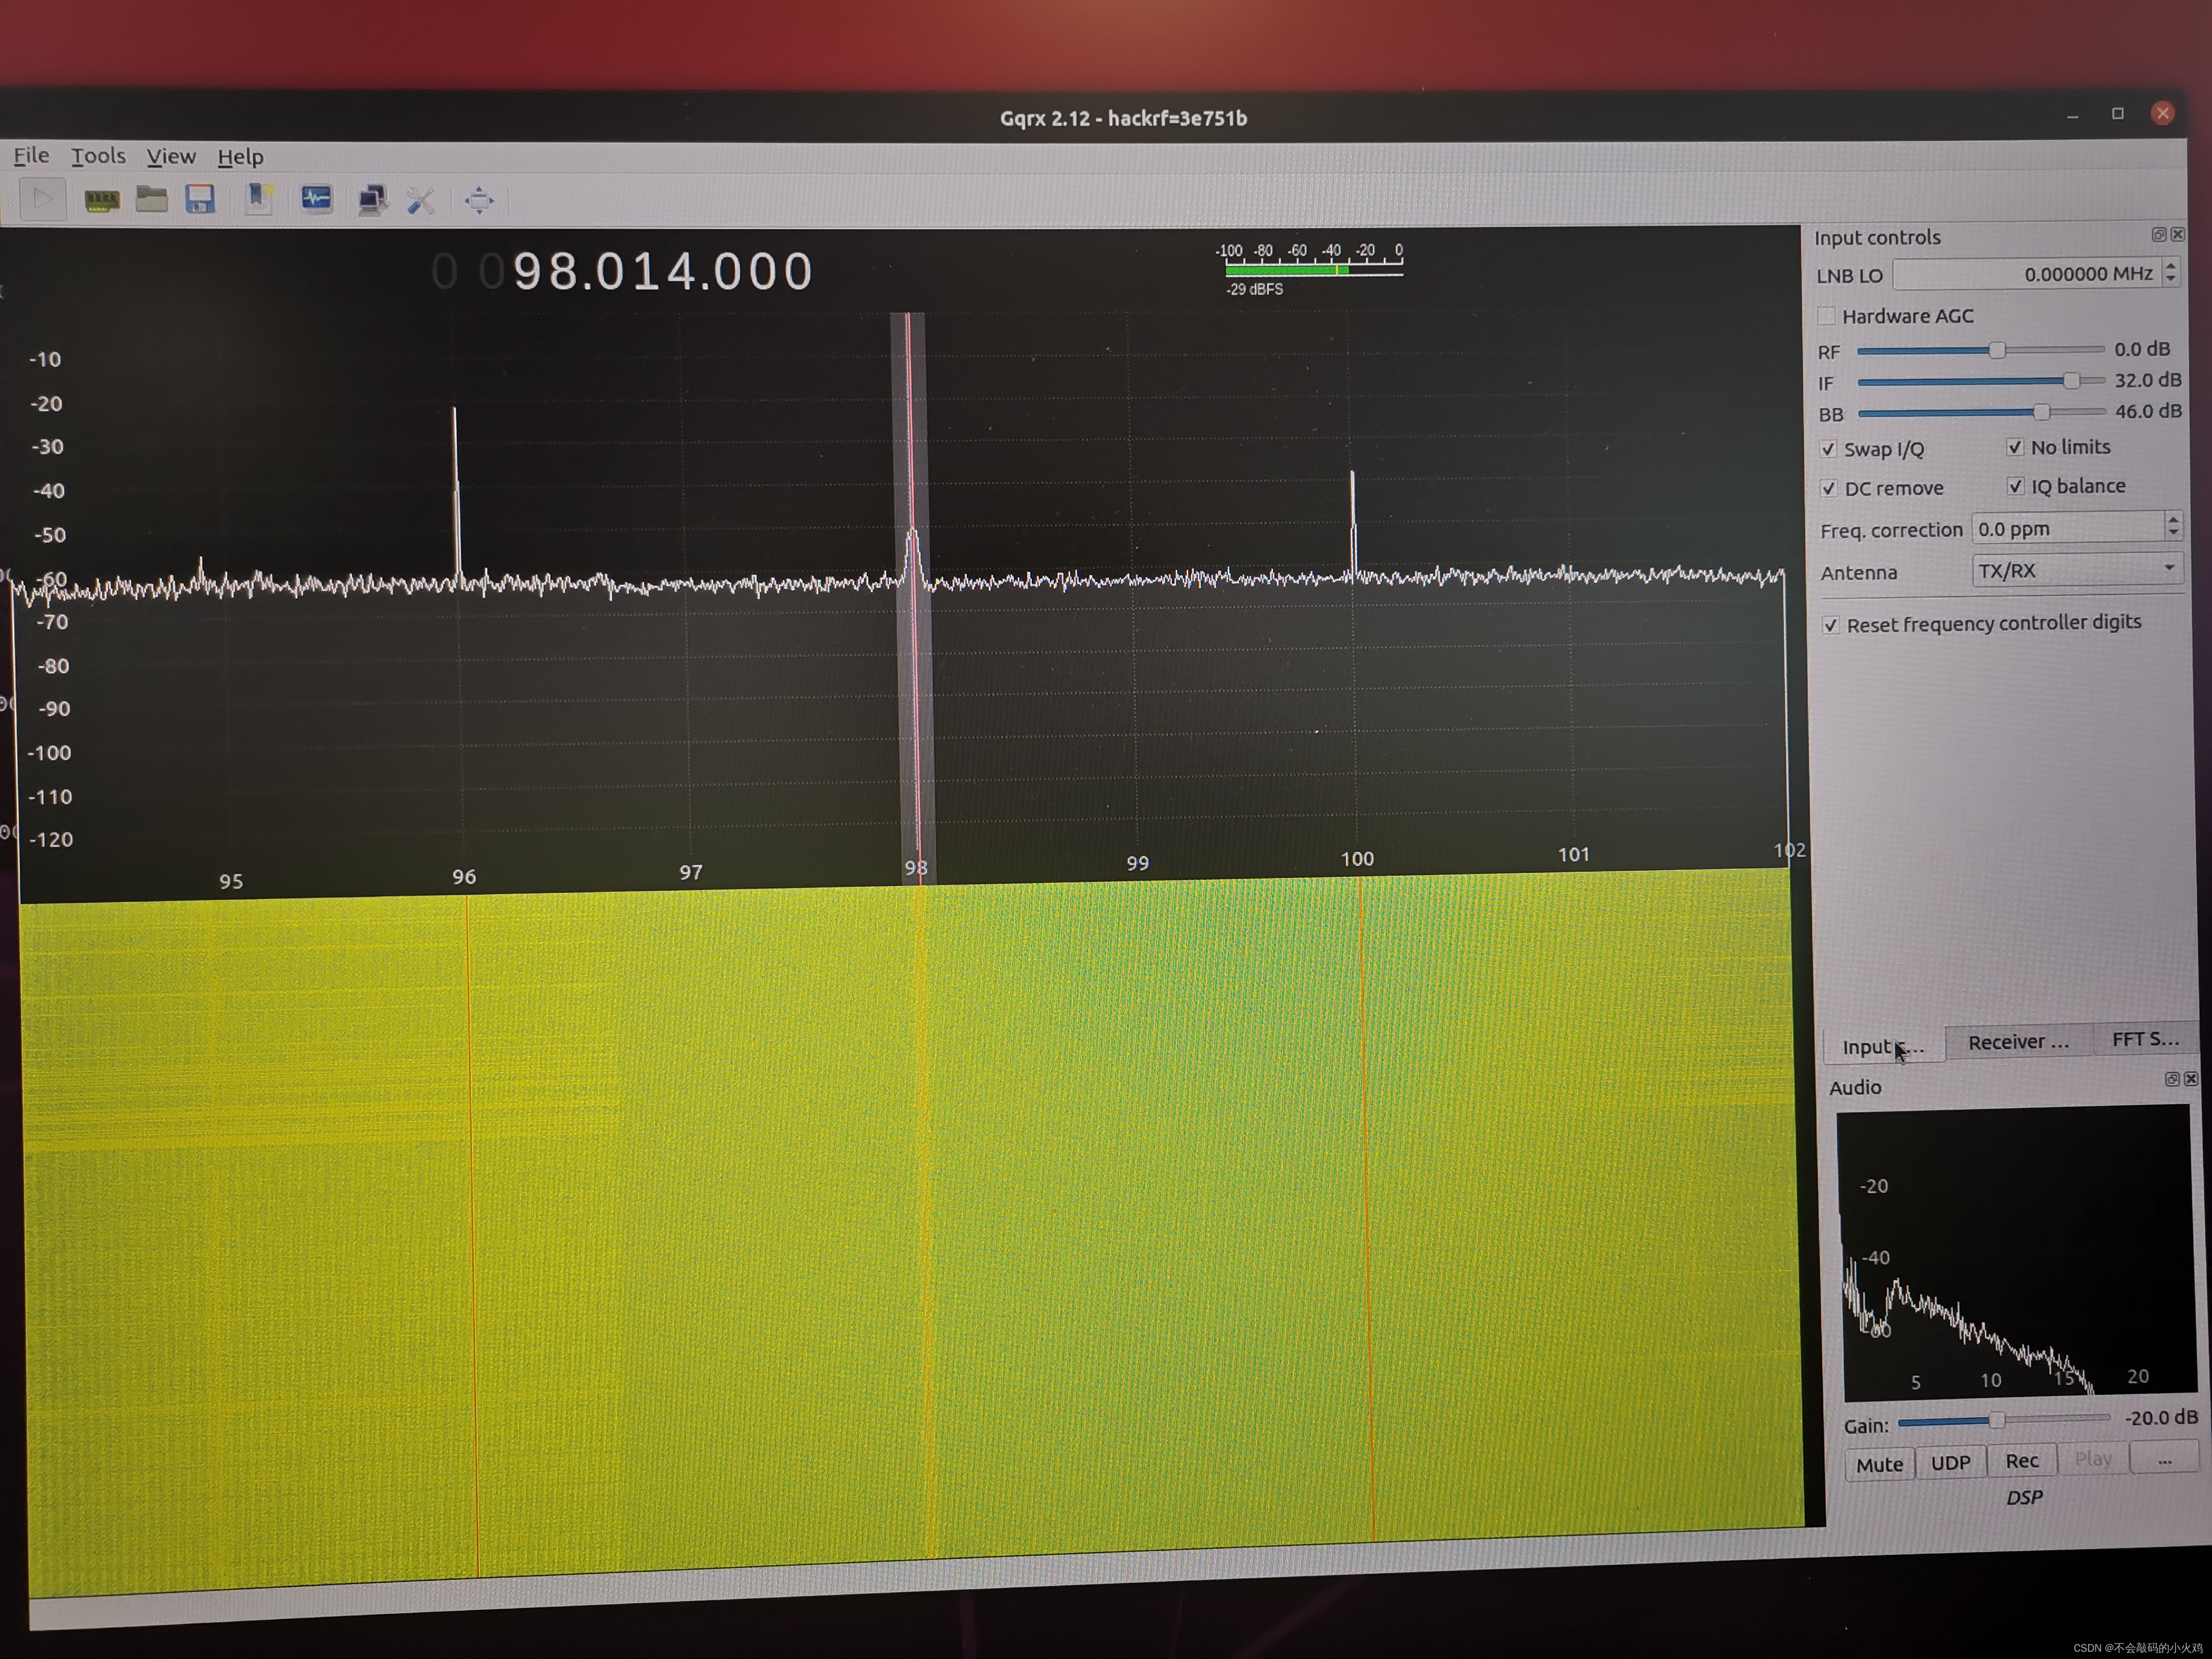This screenshot has width=2212, height=1659.
Task: Click the RF gain slider handle
Action: (1997, 350)
